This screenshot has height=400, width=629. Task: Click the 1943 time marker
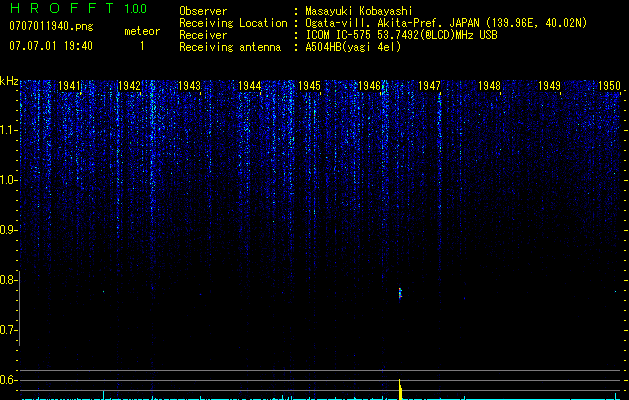click(x=189, y=86)
